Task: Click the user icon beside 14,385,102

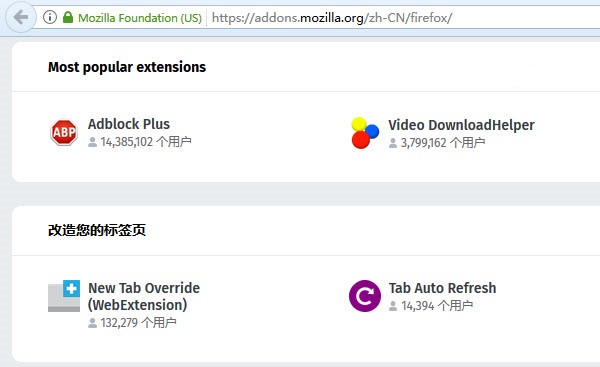Action: 92,142
